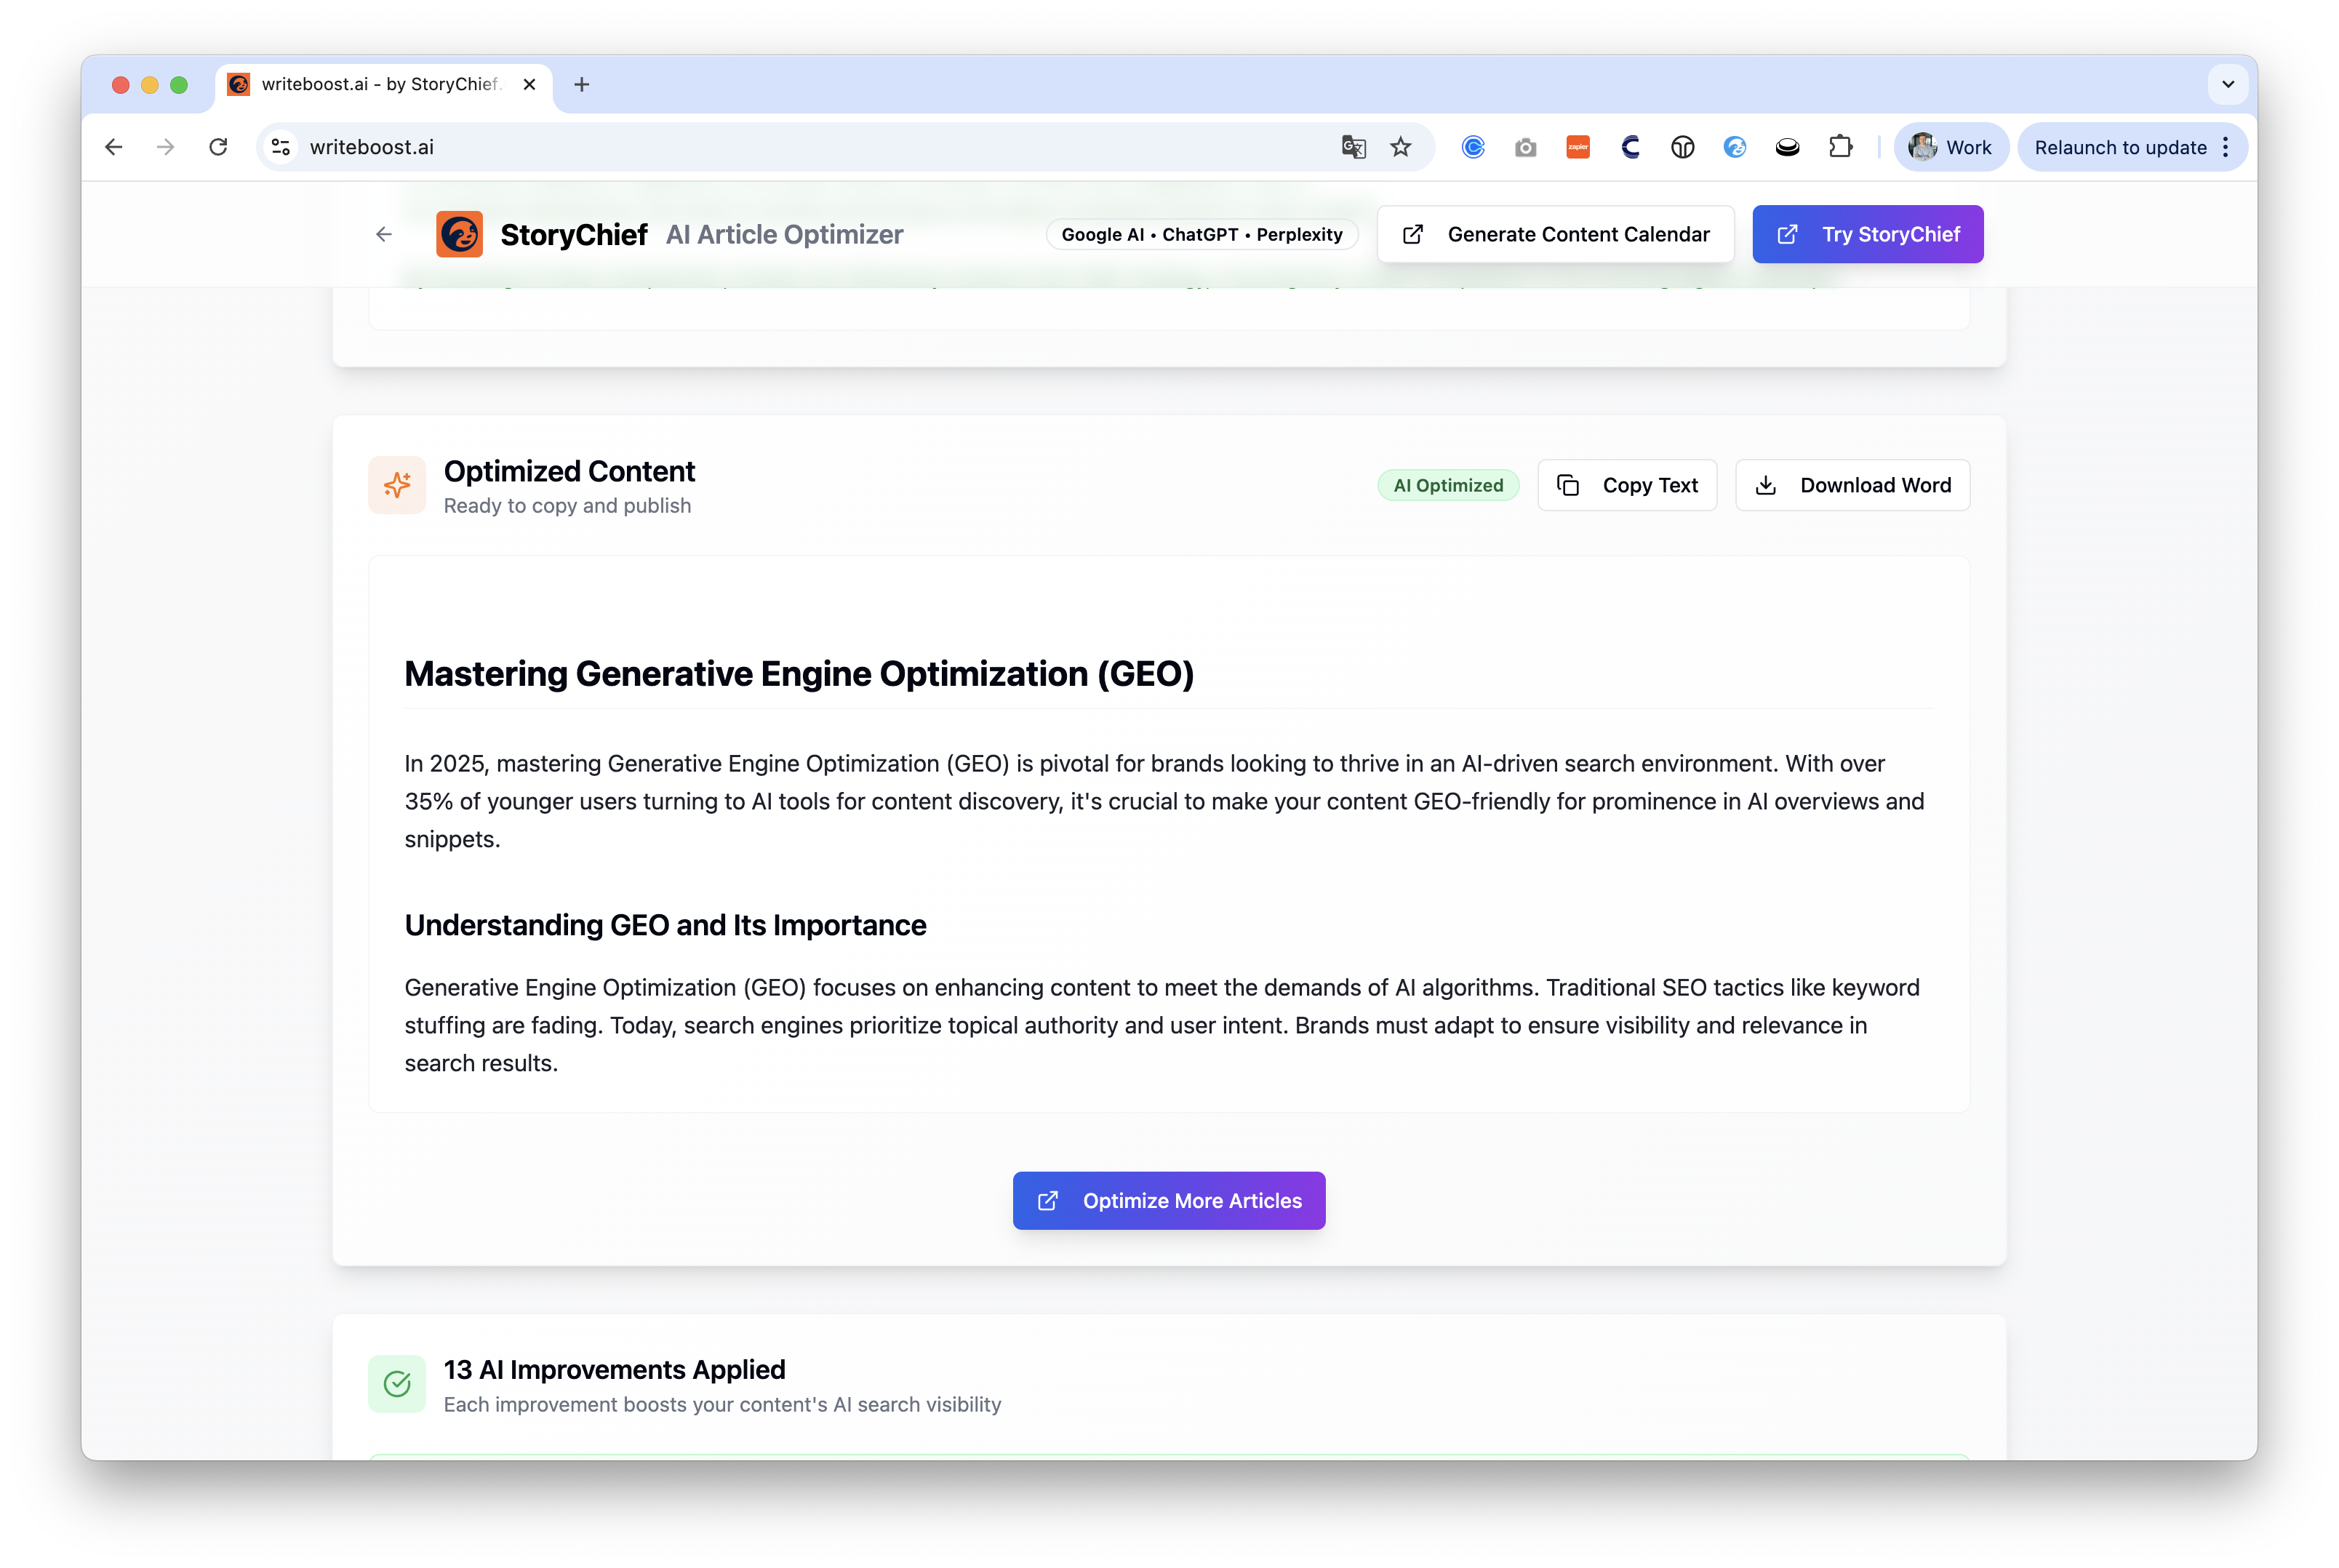2339x1568 pixels.
Task: Click the sparkle Optimized Content icon
Action: click(x=397, y=485)
